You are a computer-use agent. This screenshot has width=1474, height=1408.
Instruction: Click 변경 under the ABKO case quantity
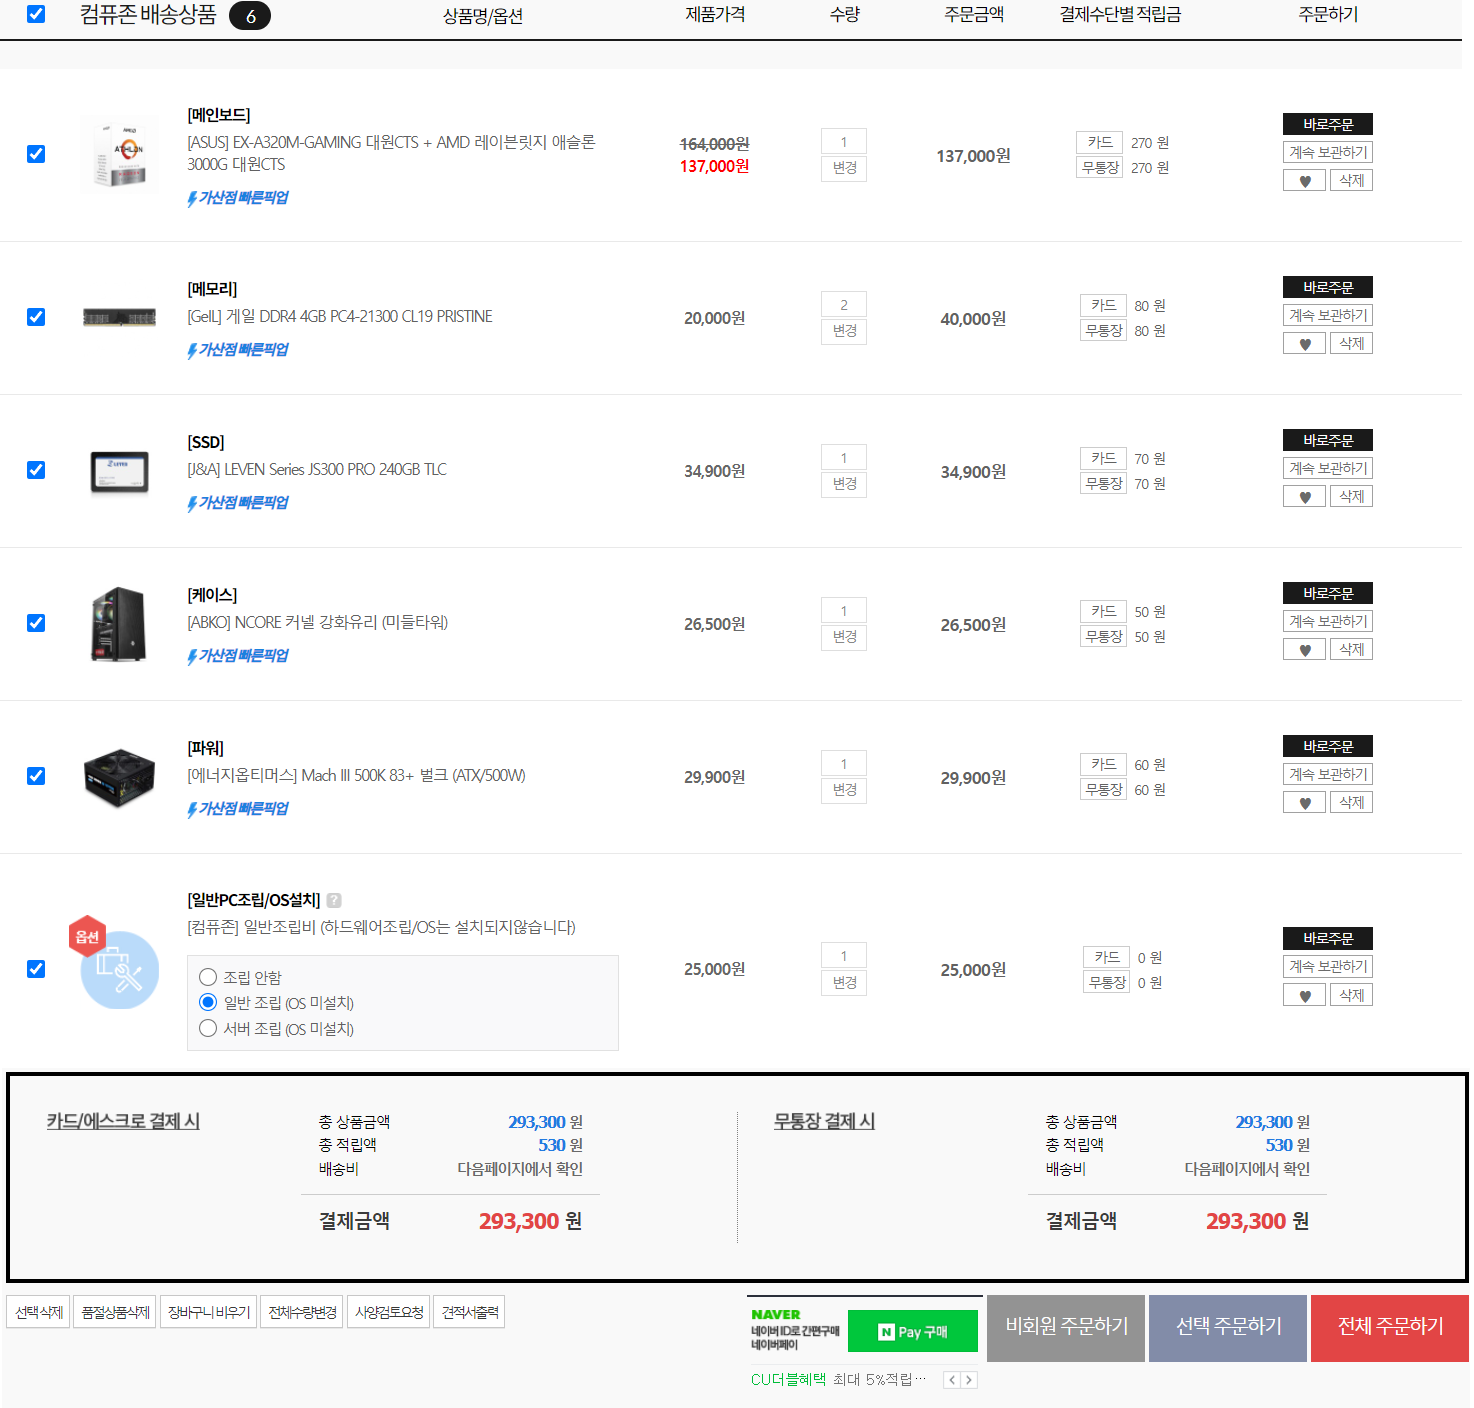pyautogui.click(x=844, y=637)
